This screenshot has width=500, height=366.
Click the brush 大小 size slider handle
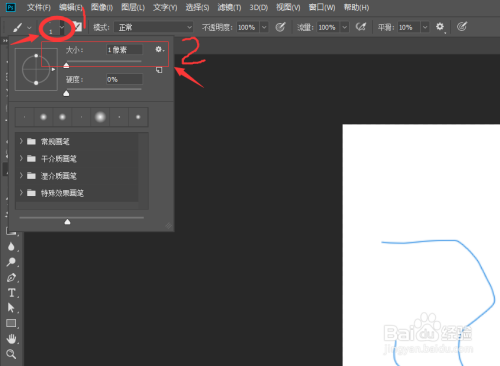(66, 65)
